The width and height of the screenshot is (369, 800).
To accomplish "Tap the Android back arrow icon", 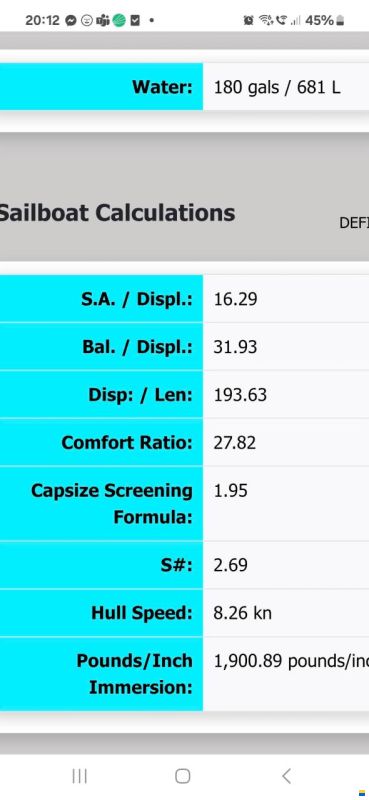I will point(286,776).
